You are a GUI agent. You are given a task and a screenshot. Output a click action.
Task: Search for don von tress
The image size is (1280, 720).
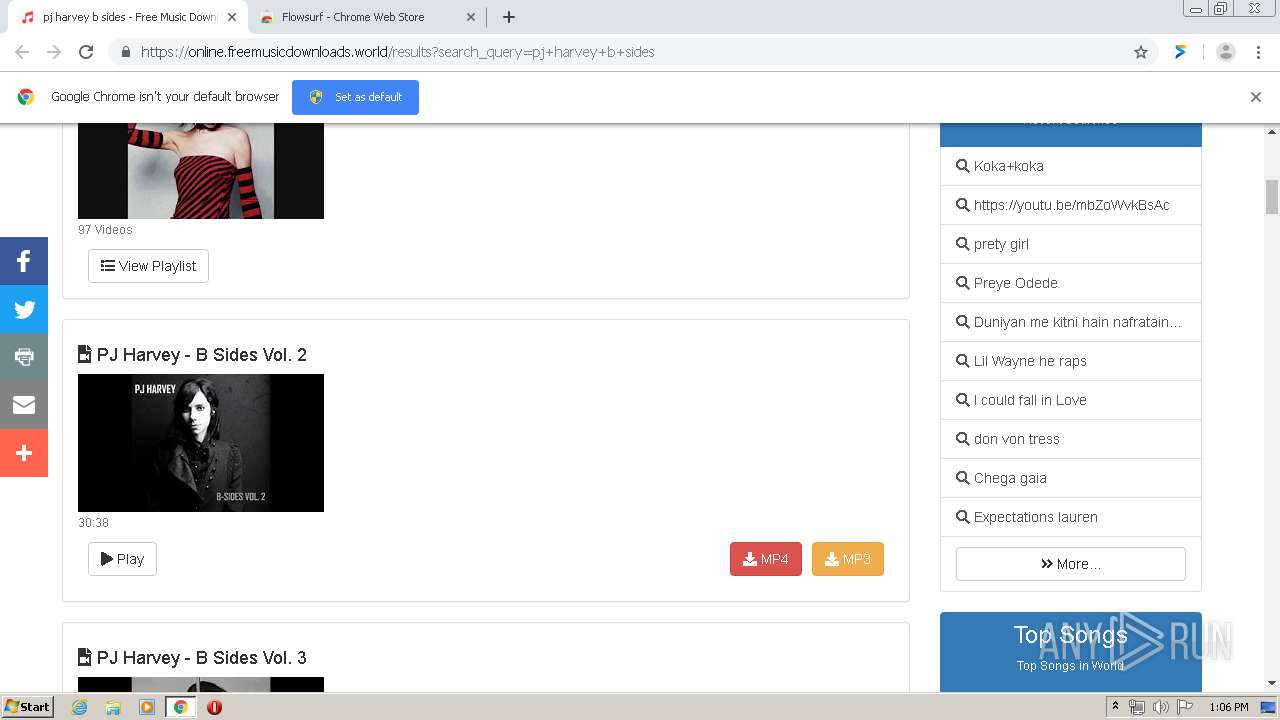(1071, 439)
